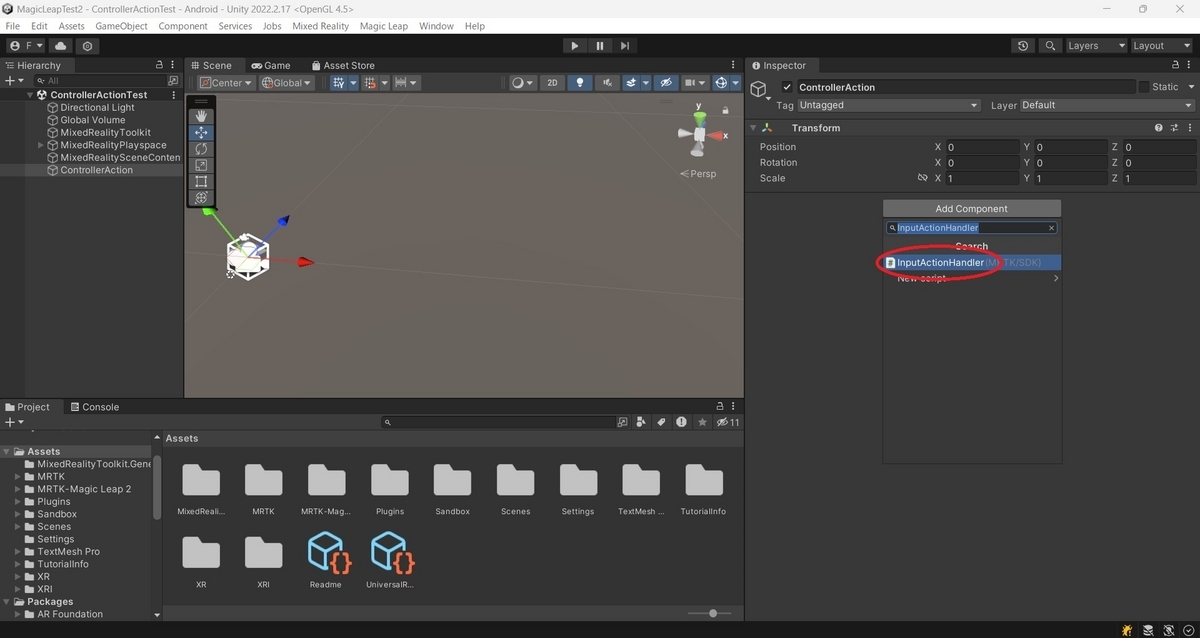Screen dimensions: 1200x638
Task: Filter Project by import log type
Action: pos(681,423)
